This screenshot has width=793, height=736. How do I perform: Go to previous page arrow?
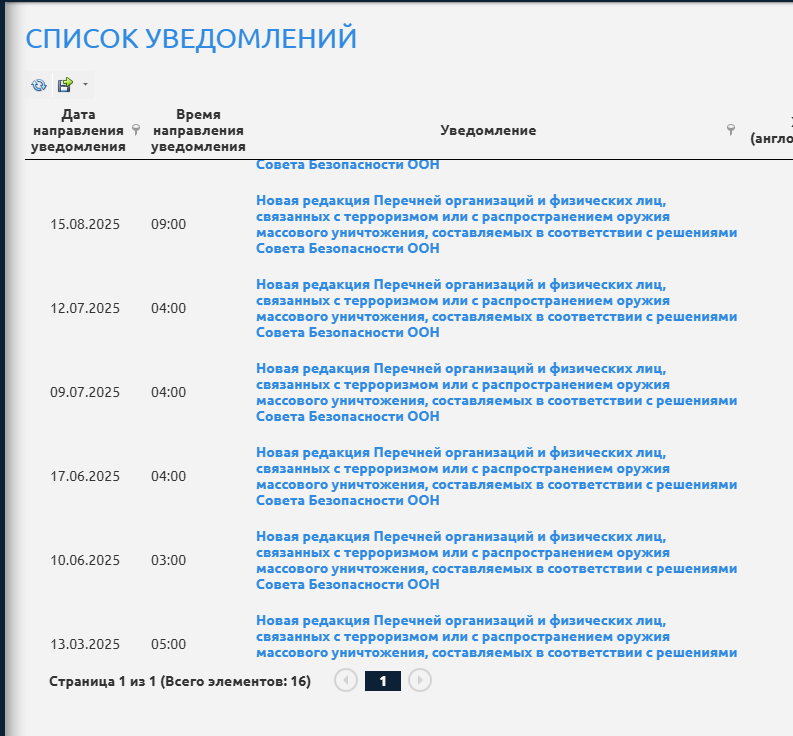tap(346, 680)
